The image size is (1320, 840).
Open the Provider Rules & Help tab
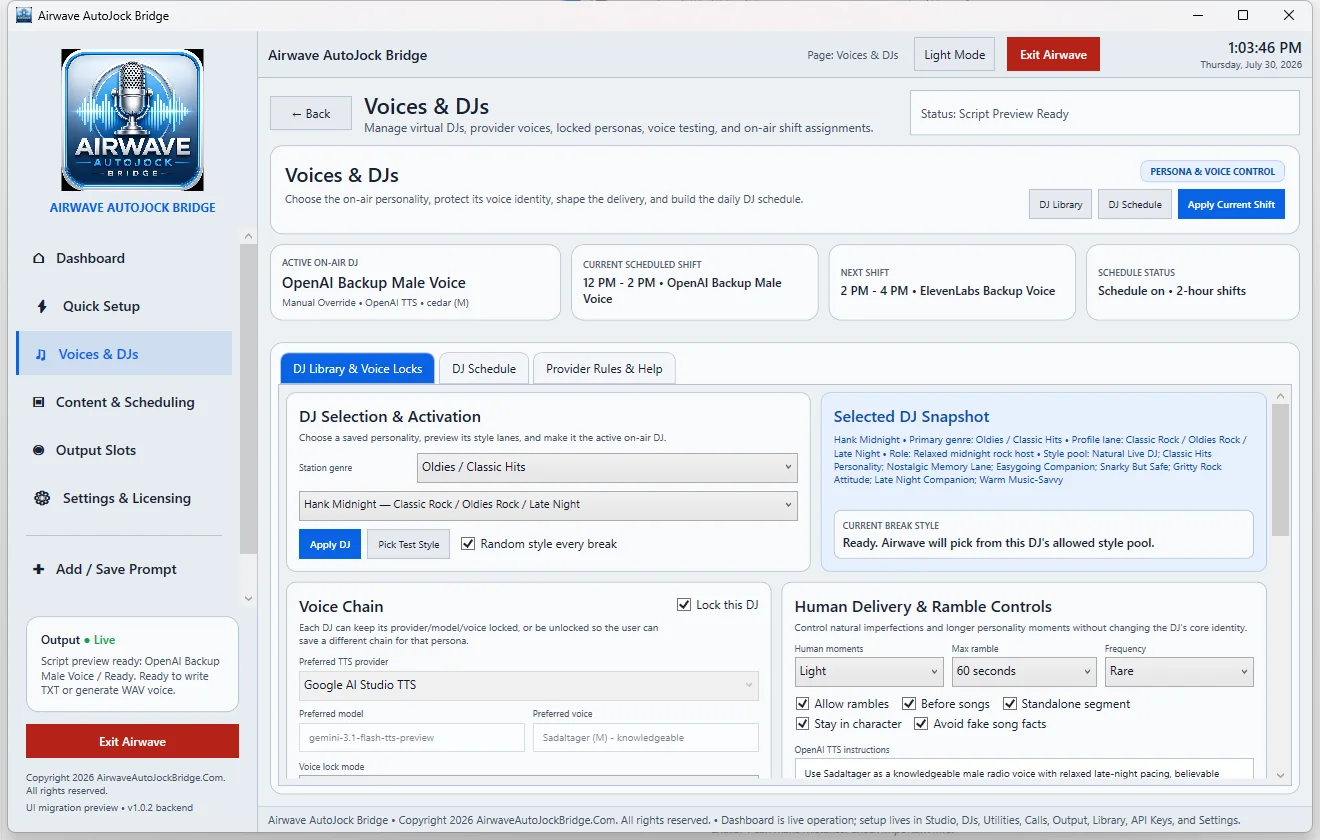[604, 369]
